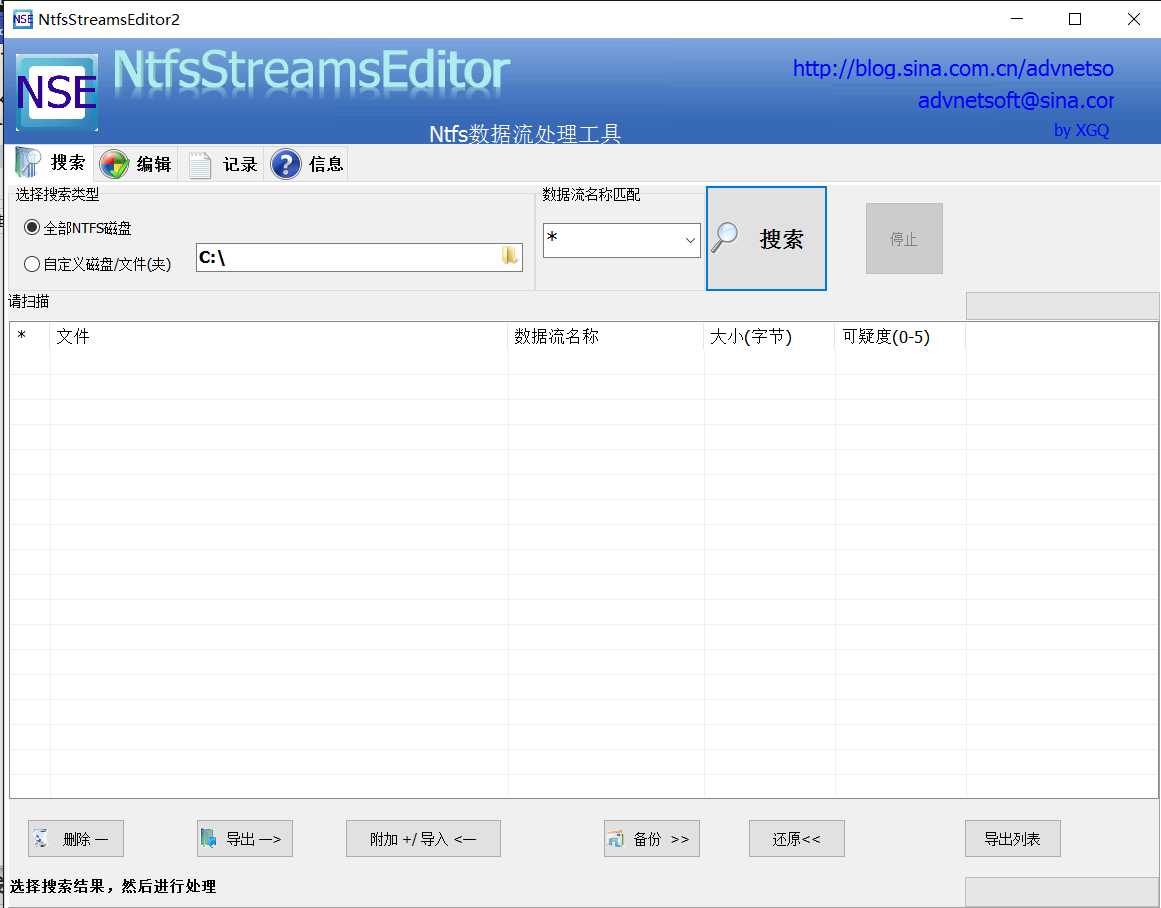
Task: Show the 信息 tab
Action: [307, 164]
